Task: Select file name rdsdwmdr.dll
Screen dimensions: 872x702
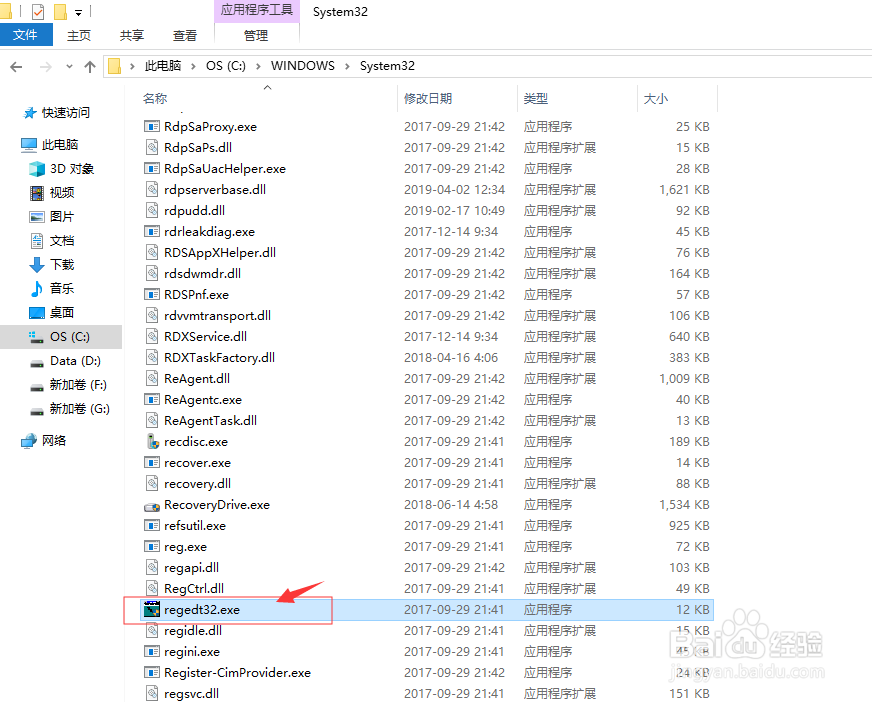Action: [202, 274]
